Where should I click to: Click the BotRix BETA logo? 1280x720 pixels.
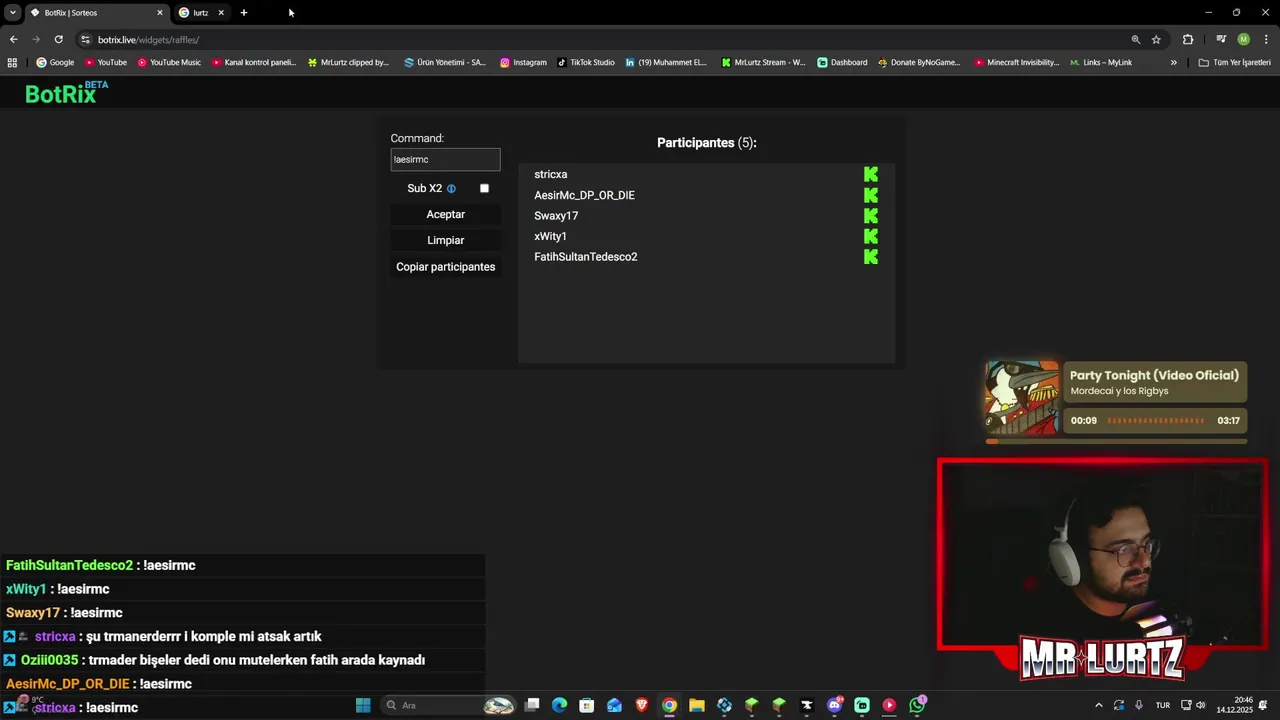[66, 92]
